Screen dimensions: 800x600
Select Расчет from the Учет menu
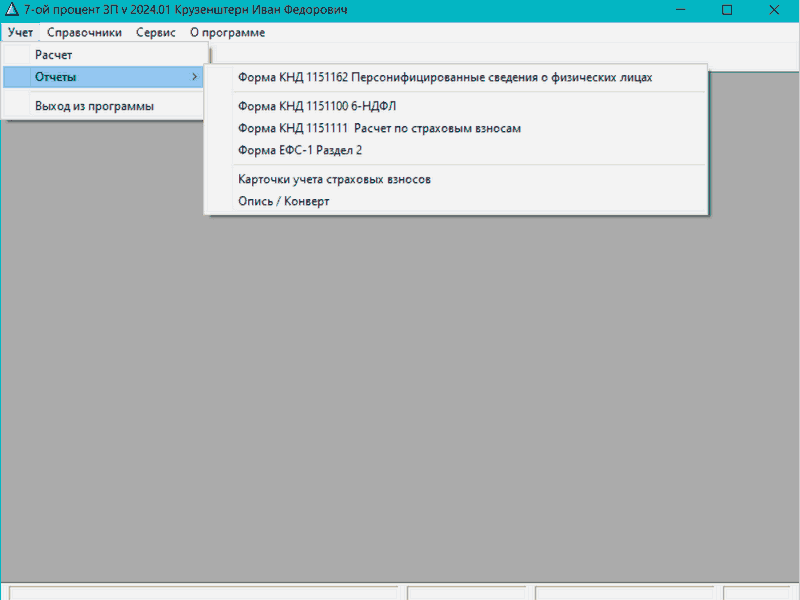(54, 55)
